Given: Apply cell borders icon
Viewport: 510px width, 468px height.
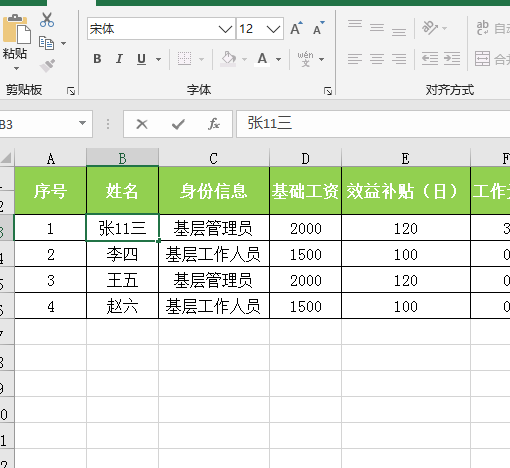Looking at the screenshot, I should [184, 59].
